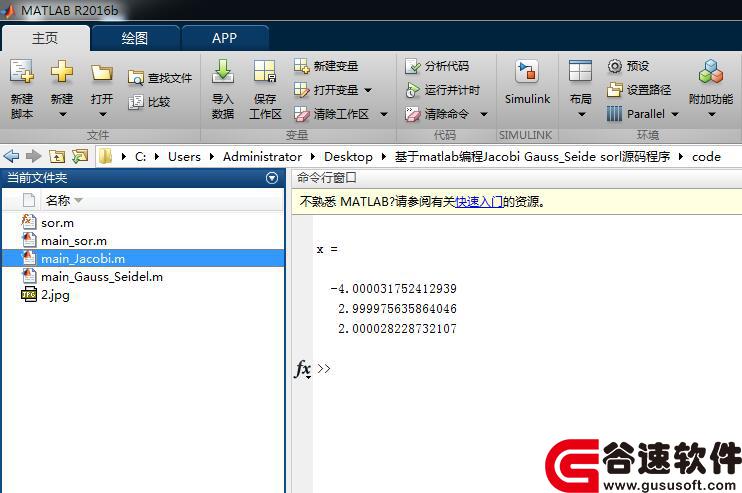
Task: Click Import Data (导入数据) icon
Action: [x=222, y=72]
